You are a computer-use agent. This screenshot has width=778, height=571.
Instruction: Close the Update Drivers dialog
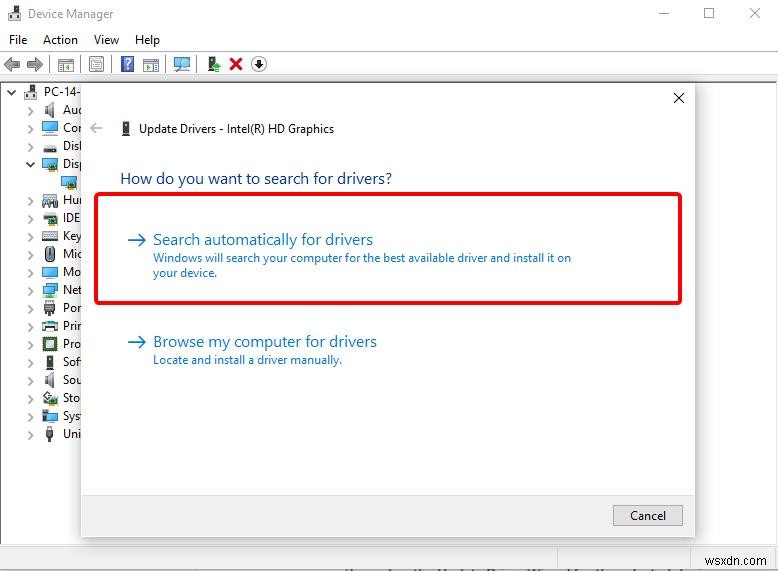(x=679, y=98)
